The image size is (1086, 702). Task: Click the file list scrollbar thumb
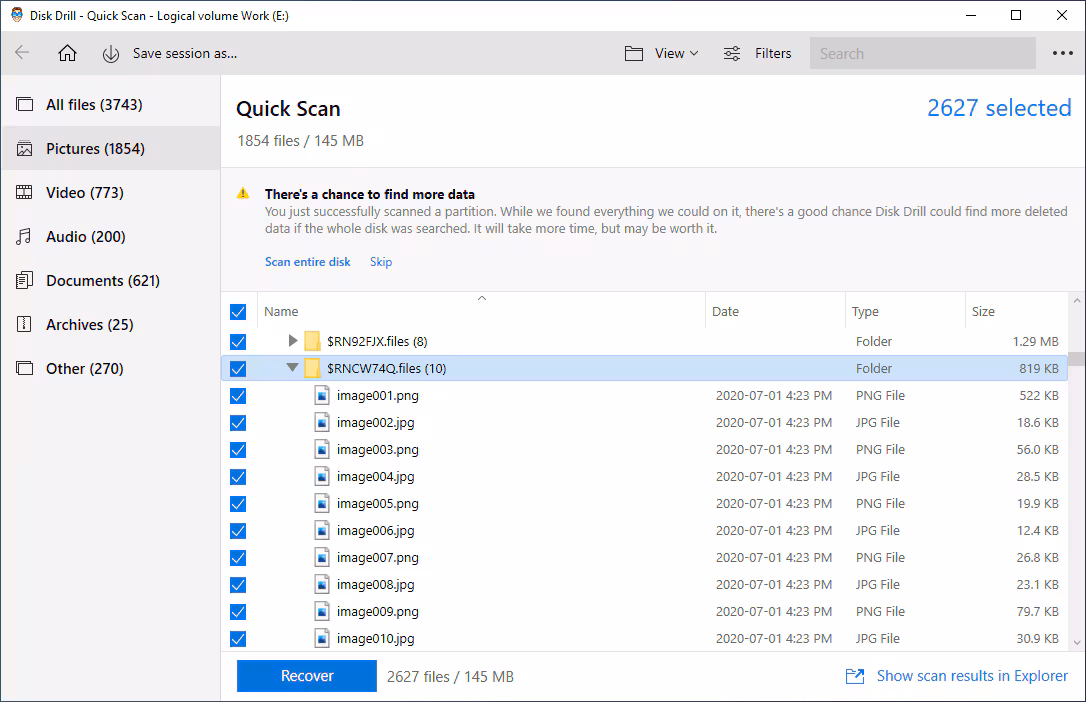tap(1076, 359)
